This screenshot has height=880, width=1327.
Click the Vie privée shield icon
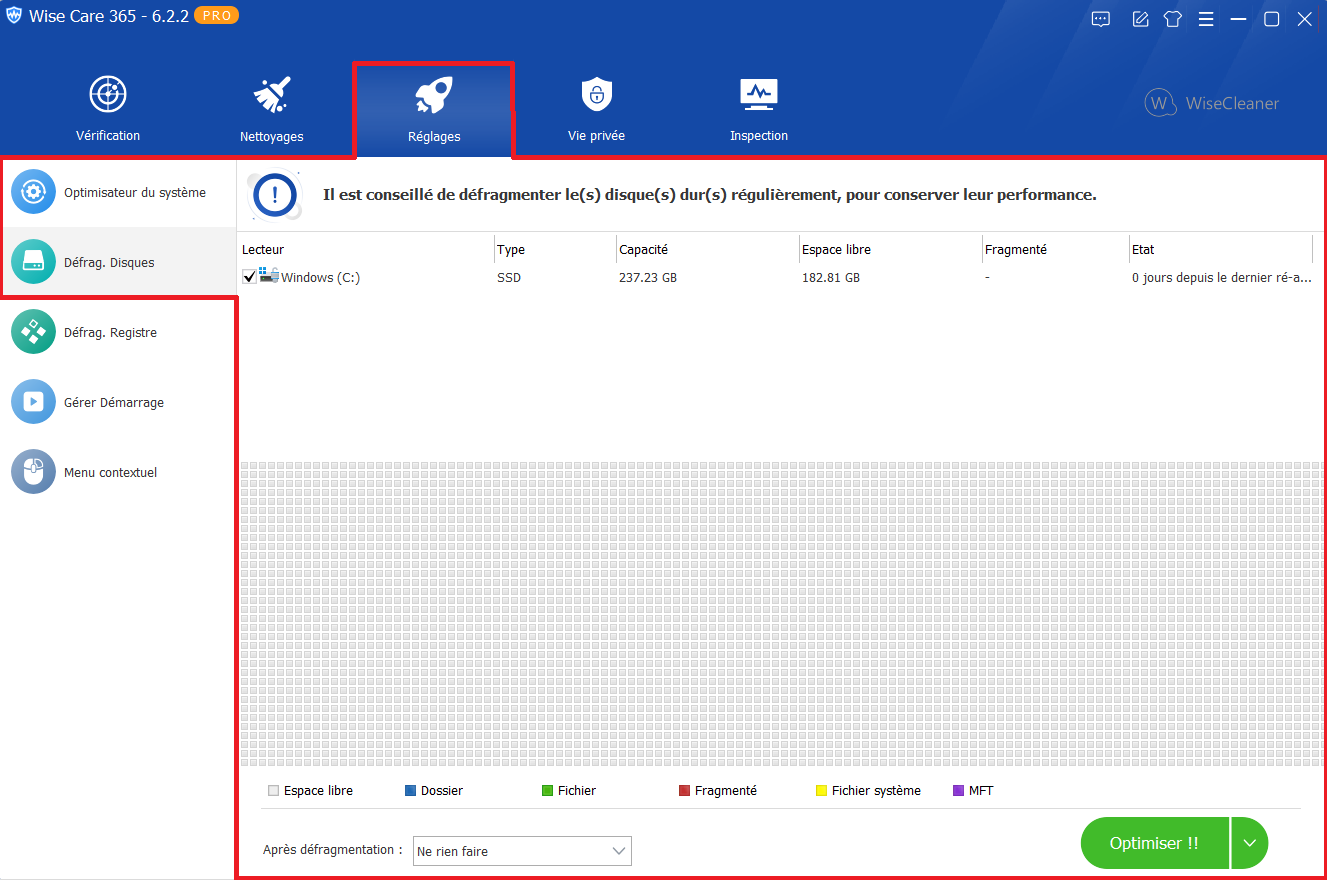[596, 94]
